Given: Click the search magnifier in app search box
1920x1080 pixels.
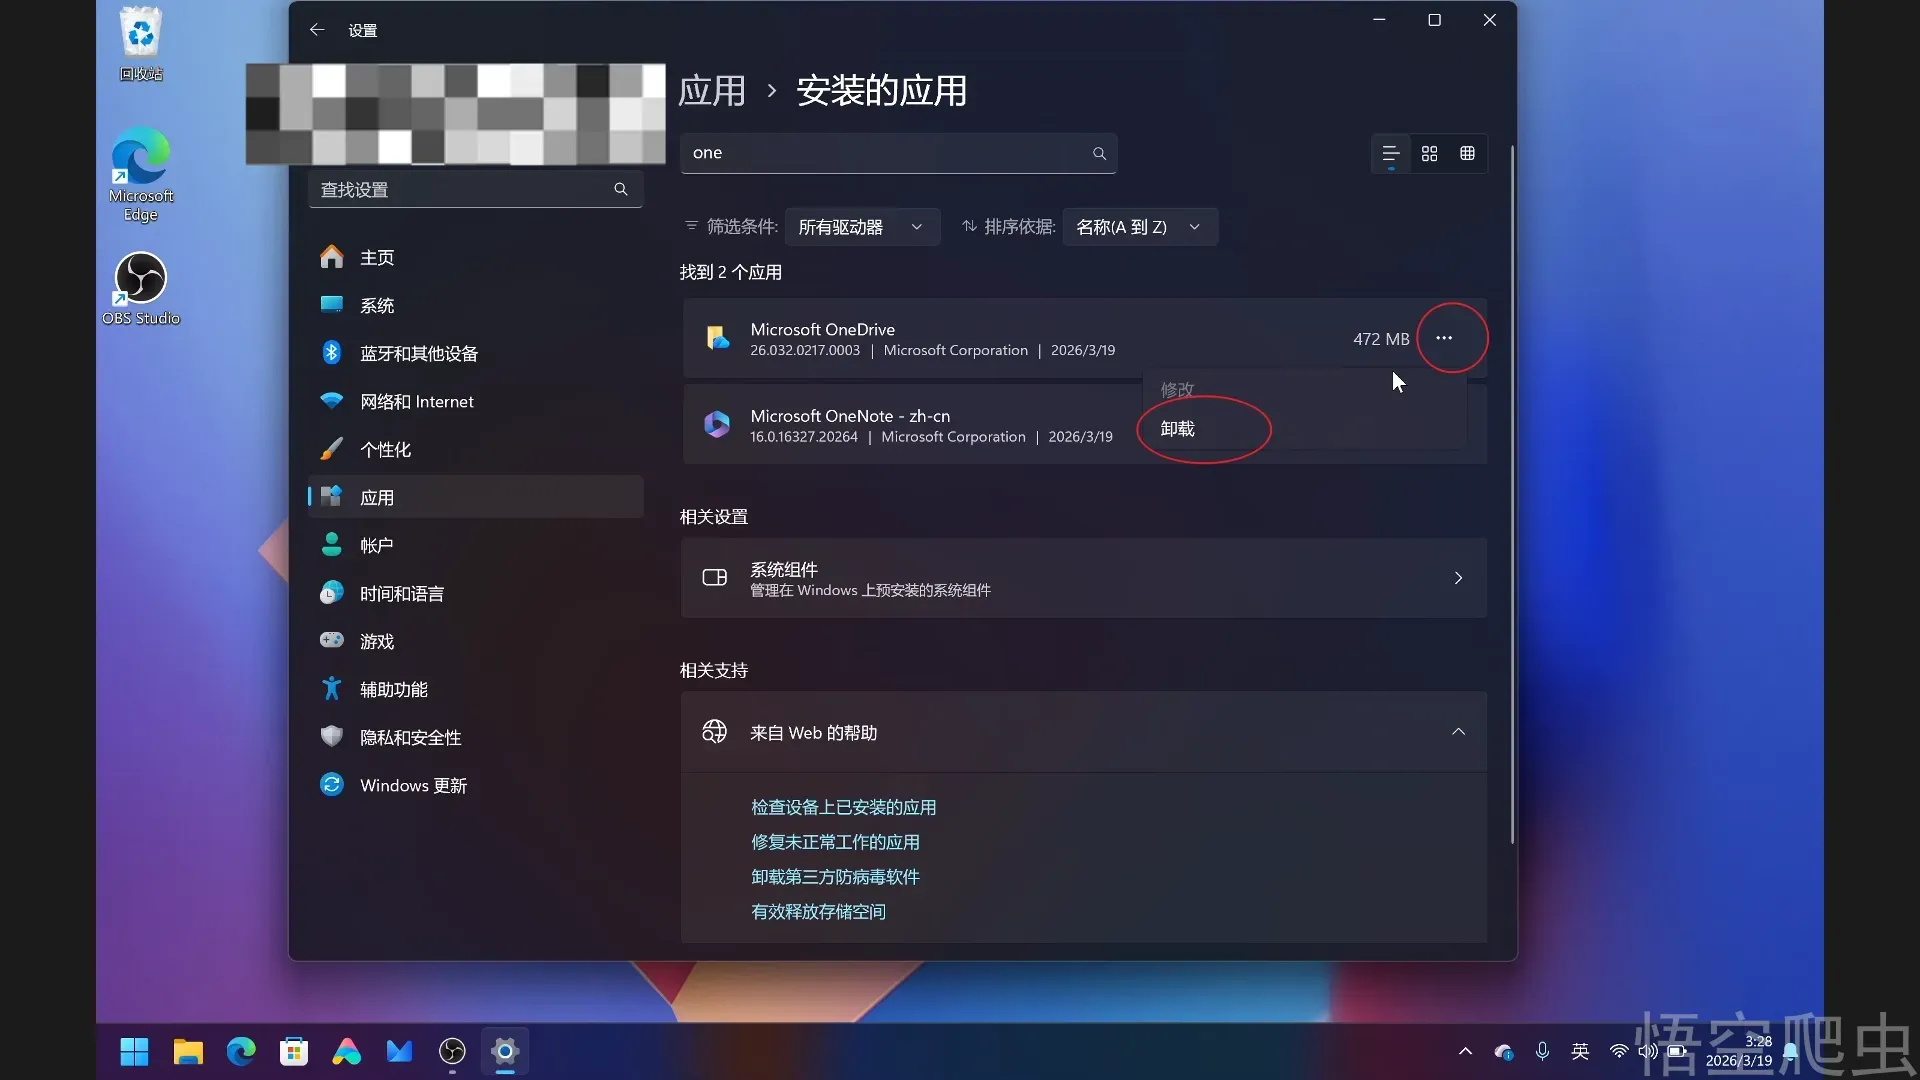Looking at the screenshot, I should [x=1099, y=153].
